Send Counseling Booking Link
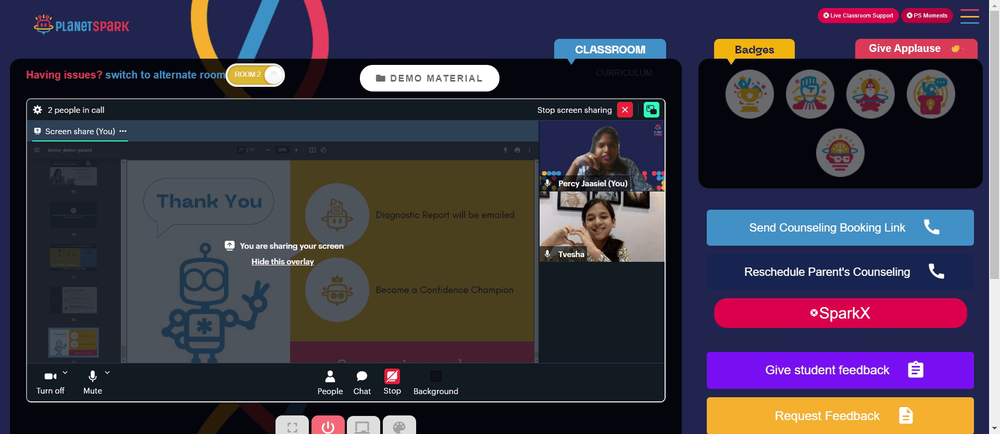This screenshot has height=434, width=1000. 840,228
